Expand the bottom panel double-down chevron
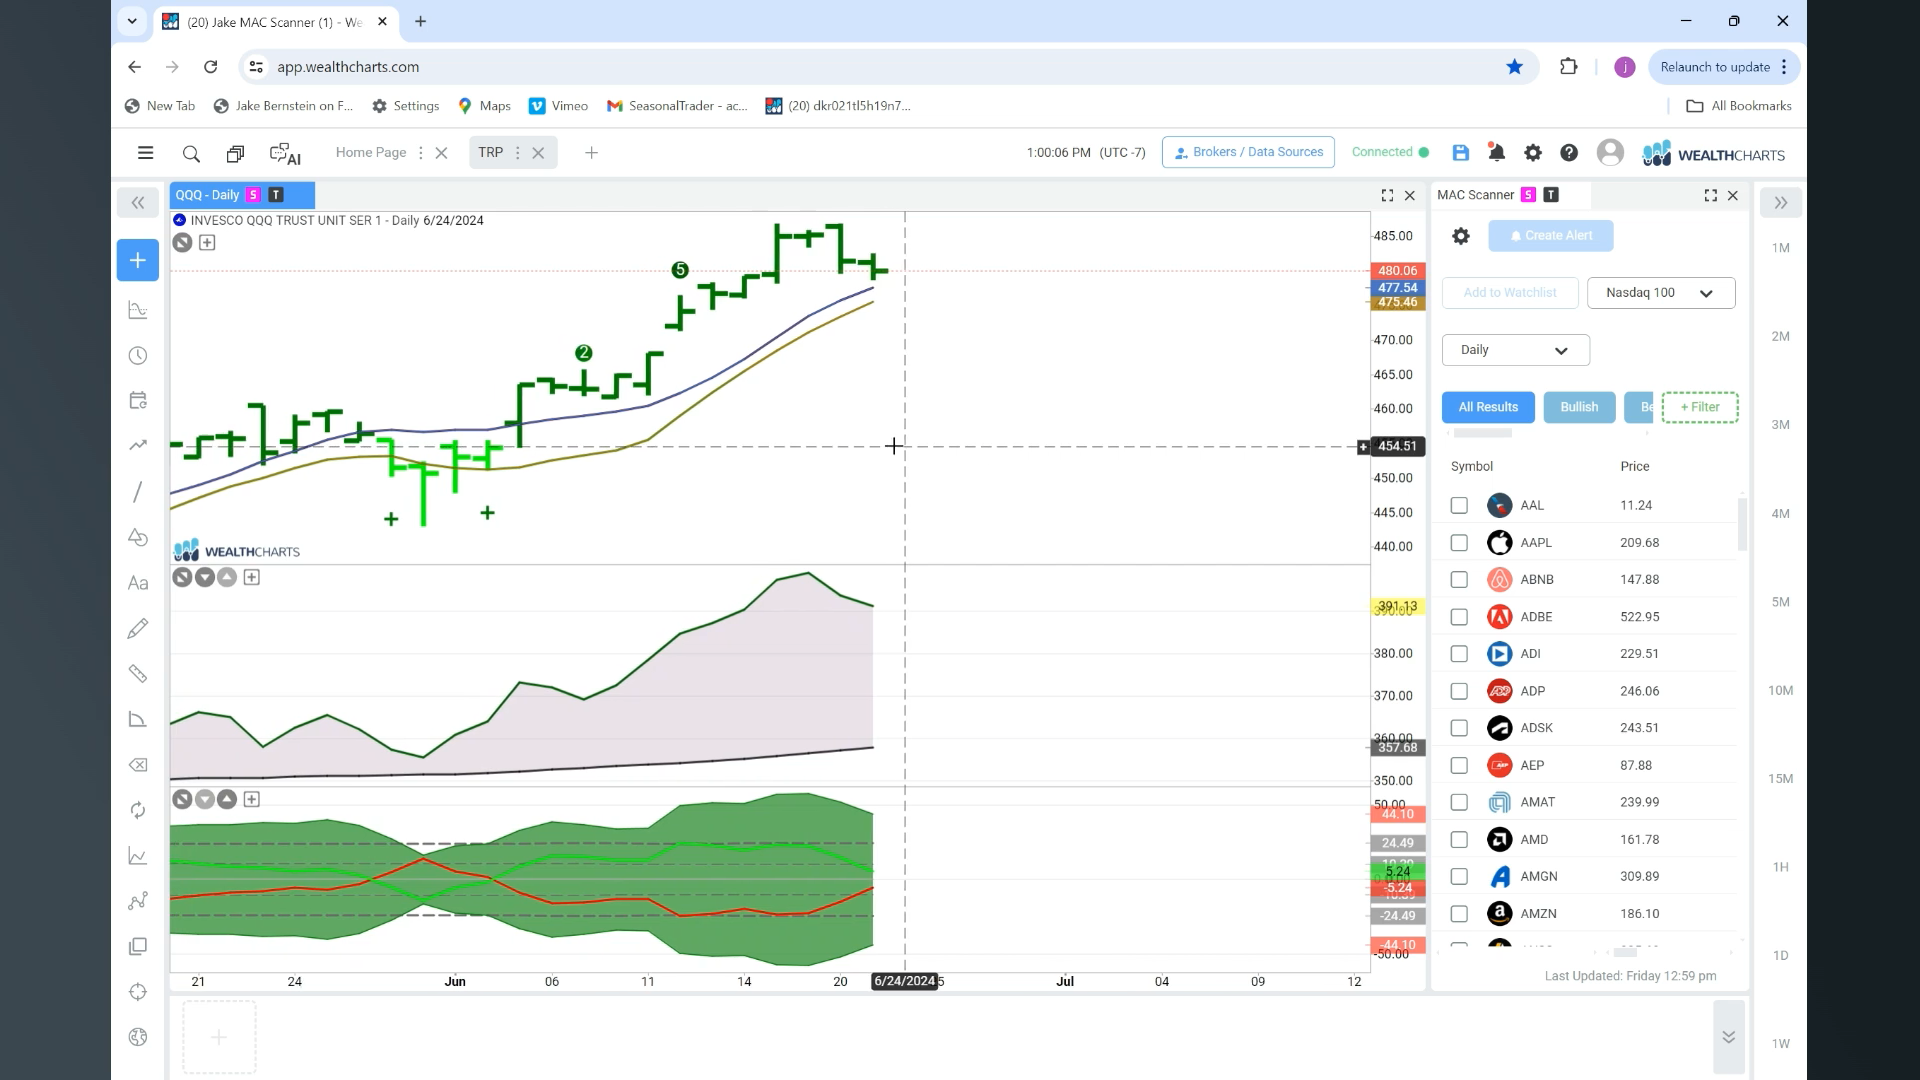Viewport: 1920px width, 1080px height. 1728,1037
